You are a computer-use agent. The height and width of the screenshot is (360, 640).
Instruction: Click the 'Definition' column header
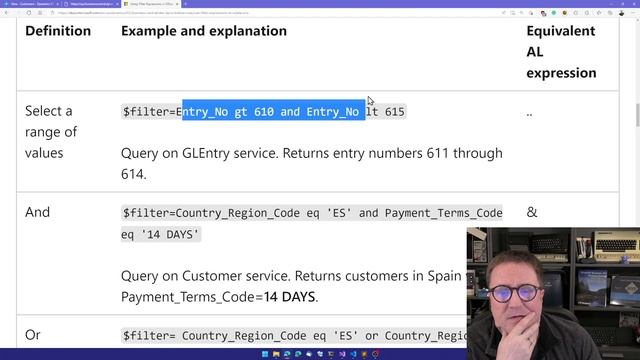(x=58, y=31)
